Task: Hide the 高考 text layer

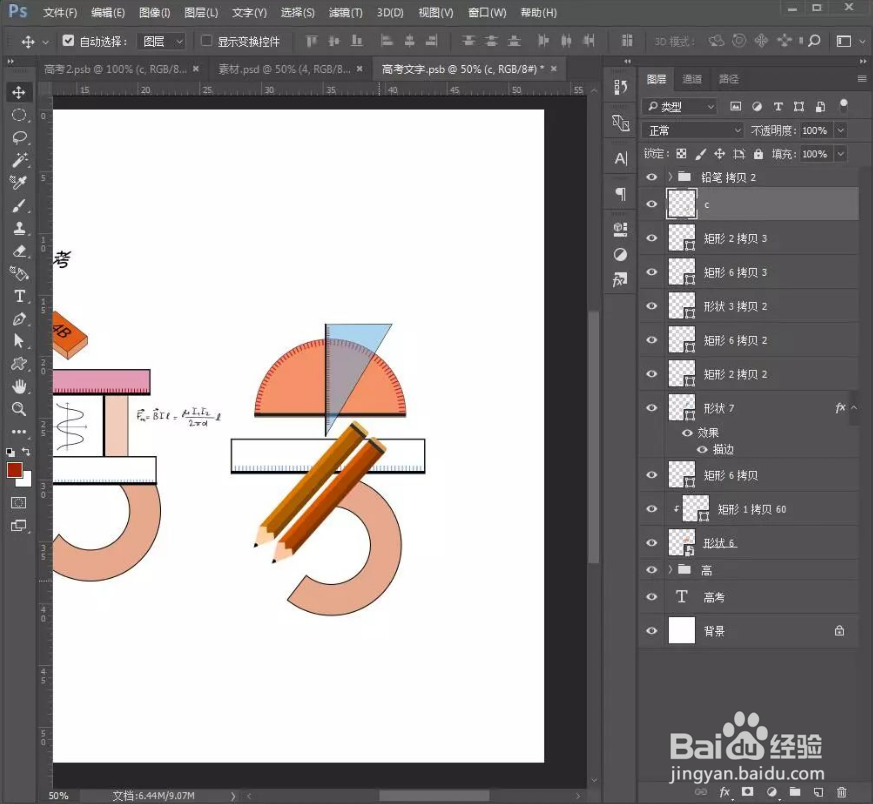Action: click(x=651, y=596)
